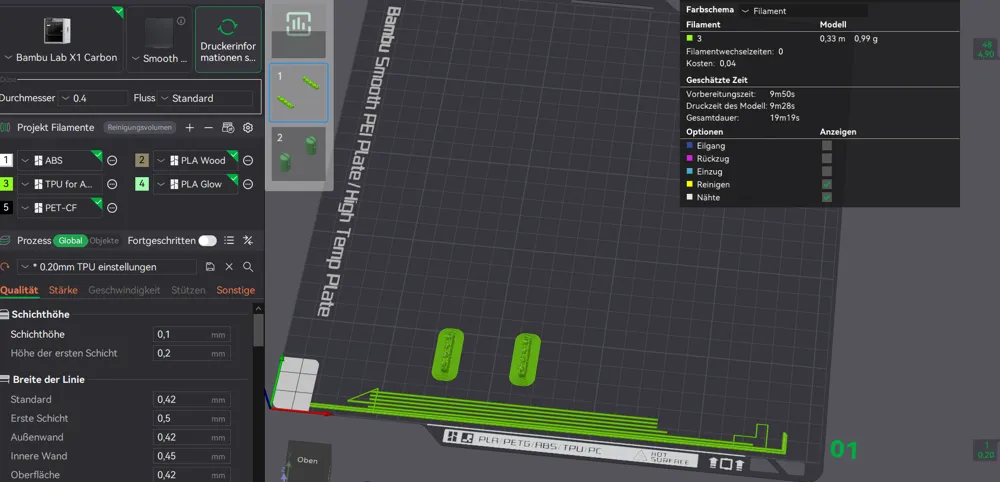The image size is (1000, 482).
Task: Select plate 1 thumbnail
Action: pyautogui.click(x=298, y=92)
